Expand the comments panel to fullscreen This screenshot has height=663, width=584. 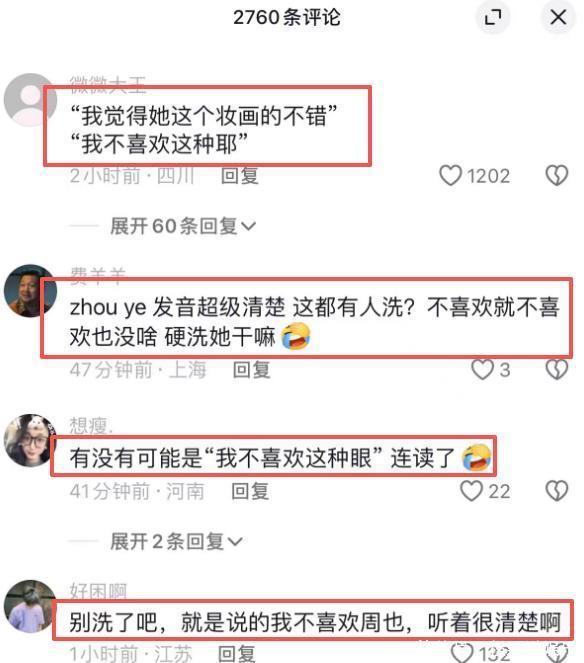point(493,18)
